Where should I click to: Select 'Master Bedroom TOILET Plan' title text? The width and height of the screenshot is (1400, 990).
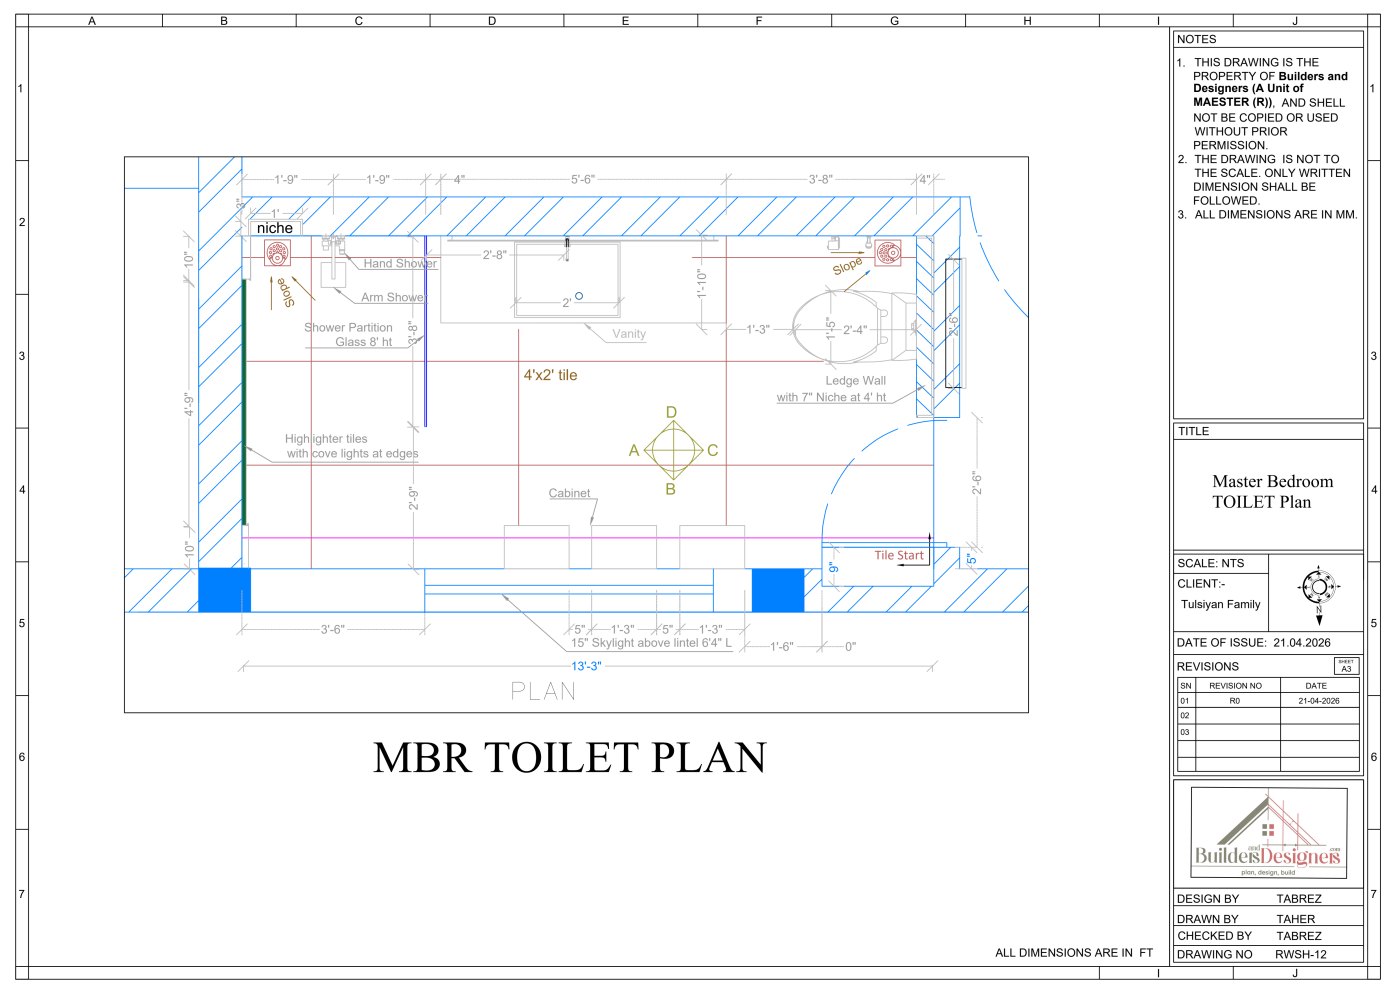(1272, 492)
